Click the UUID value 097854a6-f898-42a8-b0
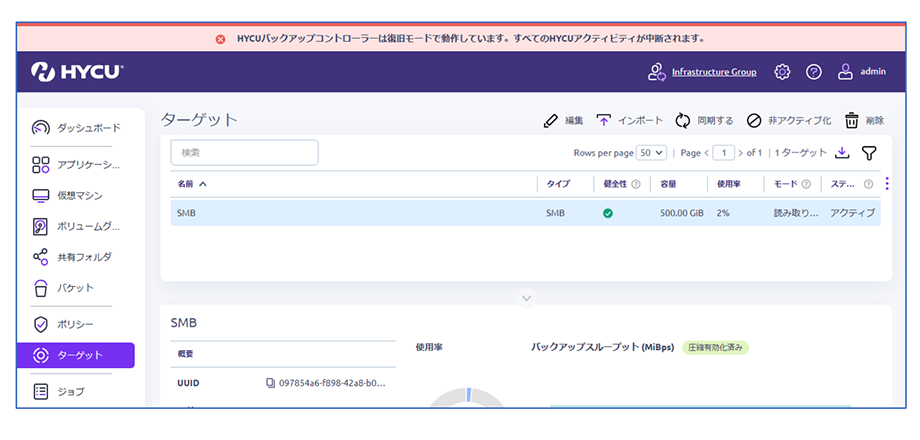920x440 pixels. 332,383
